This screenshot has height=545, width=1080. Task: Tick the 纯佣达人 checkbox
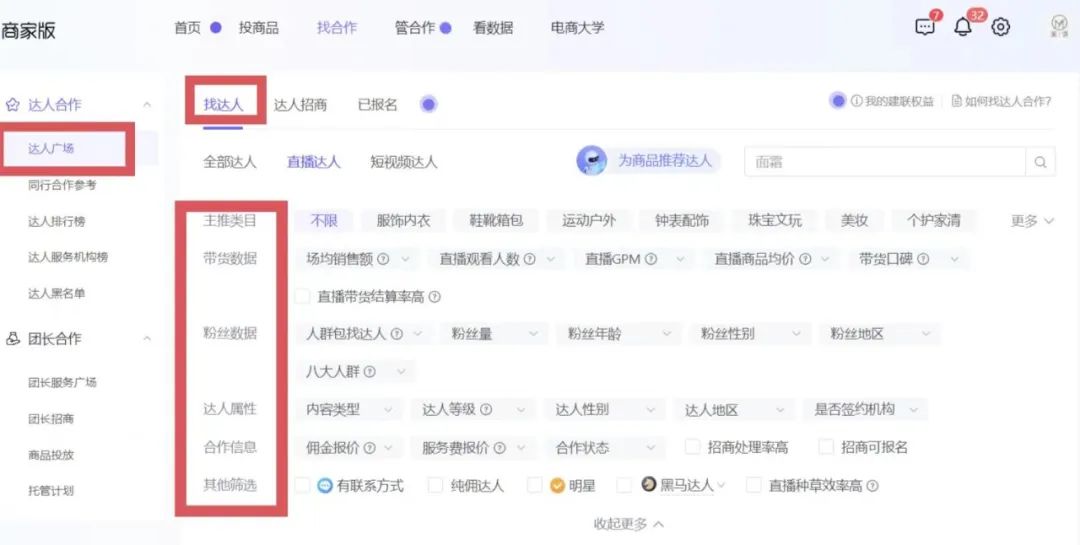[435, 485]
